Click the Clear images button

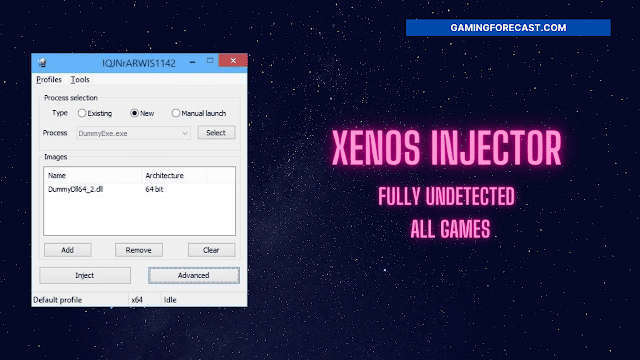point(211,250)
